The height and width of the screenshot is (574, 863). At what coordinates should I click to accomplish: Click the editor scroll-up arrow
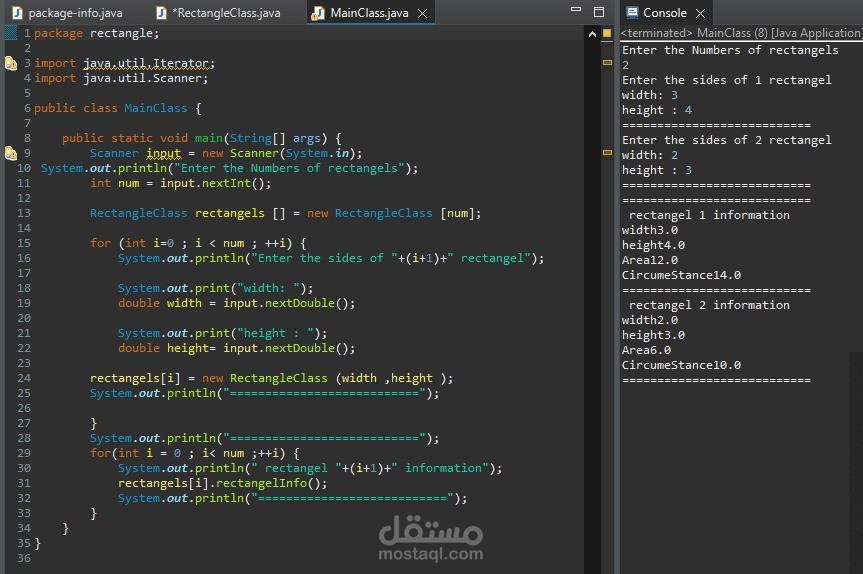coord(592,34)
